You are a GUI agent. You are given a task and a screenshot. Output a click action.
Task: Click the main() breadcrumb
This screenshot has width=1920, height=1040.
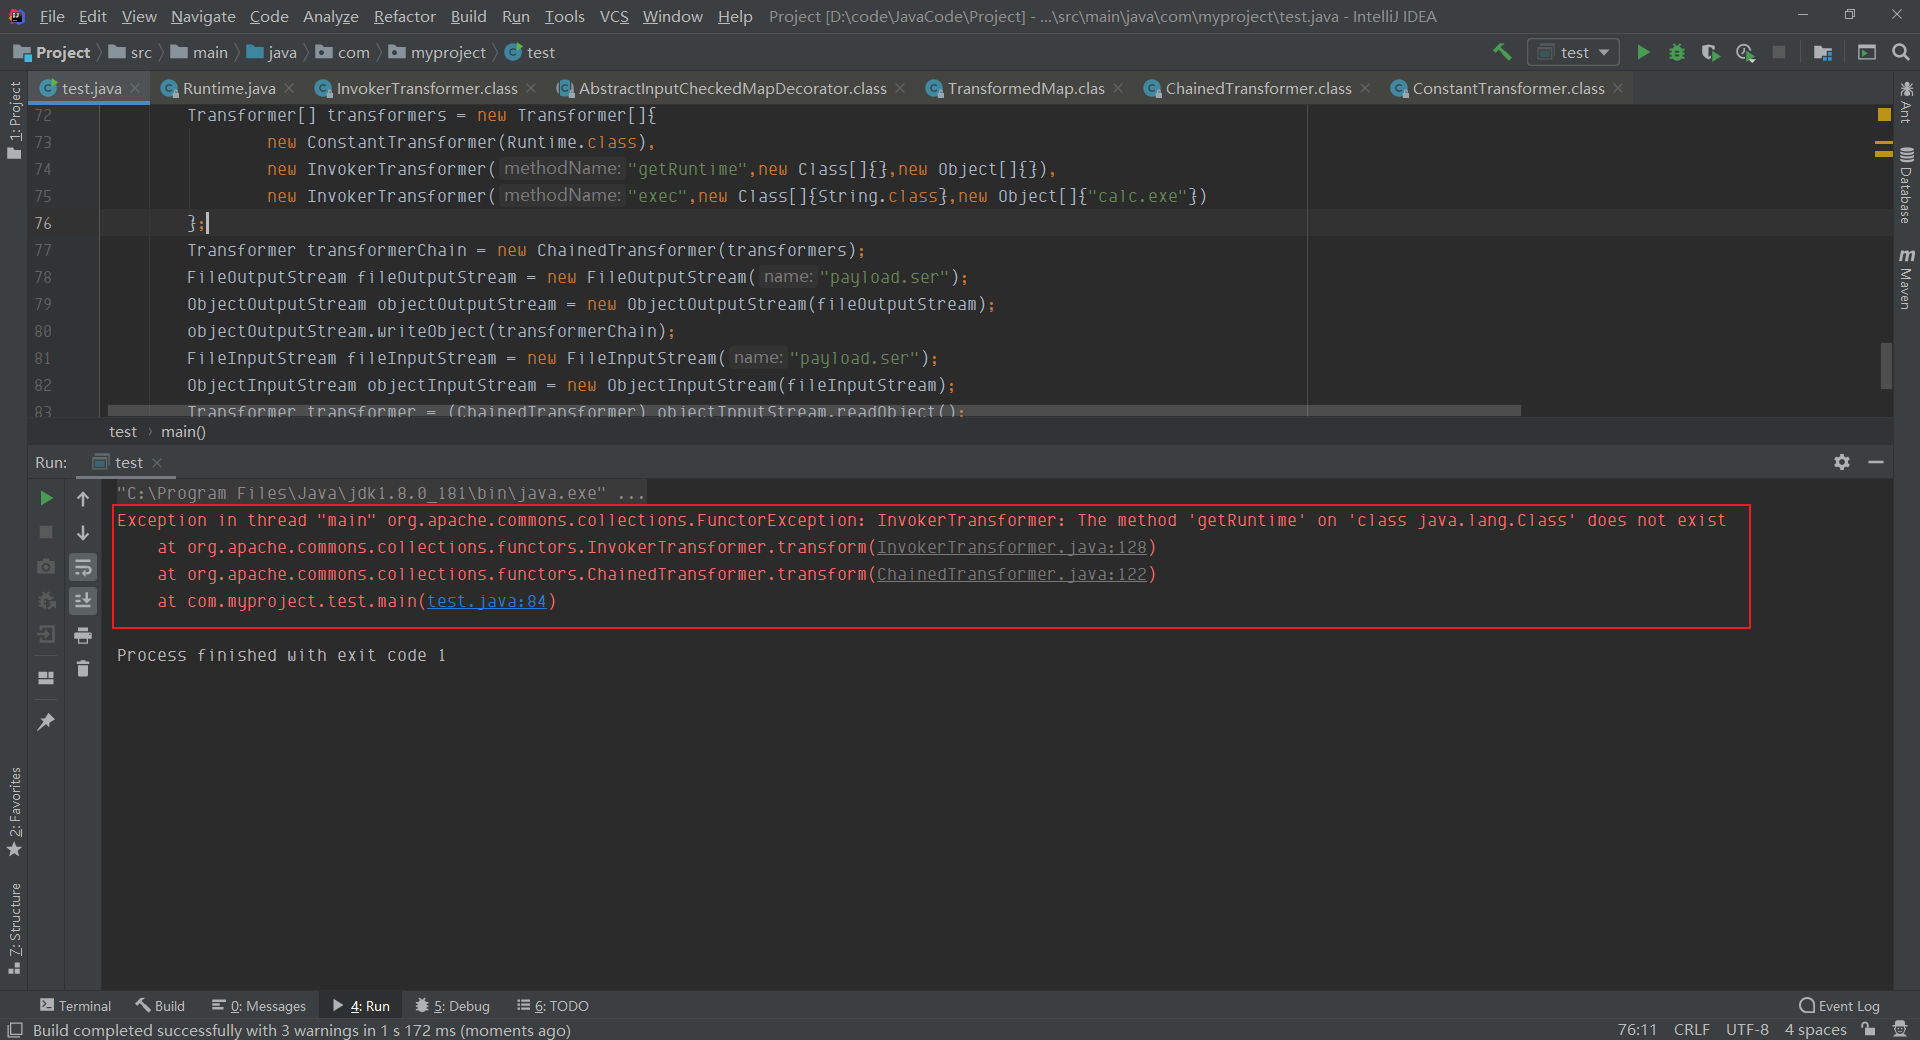(x=183, y=432)
